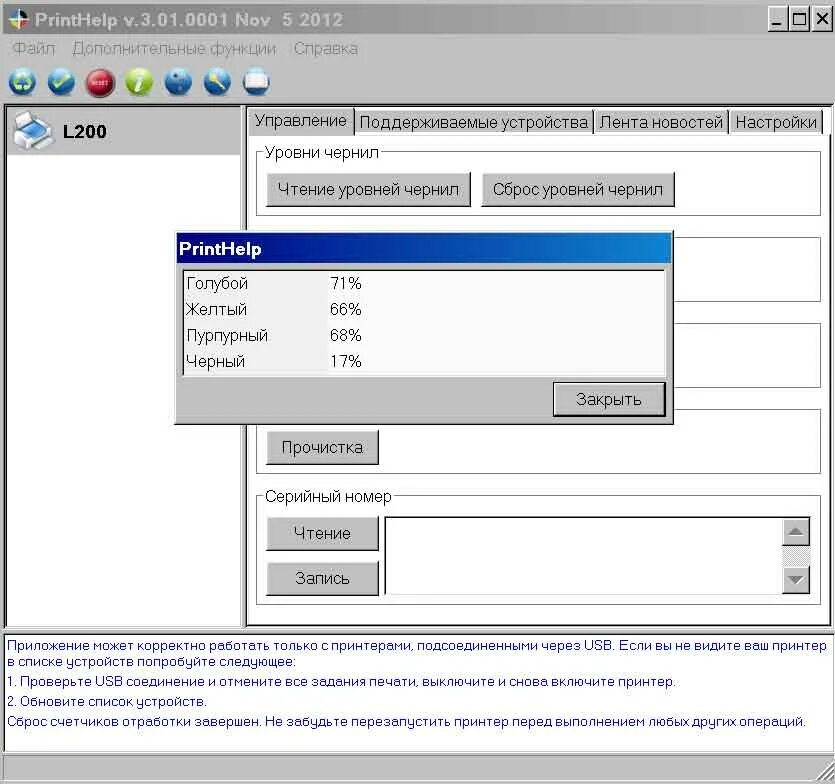This screenshot has height=784, width=835.
Task: Switch to the Лента новостей tab
Action: [661, 122]
